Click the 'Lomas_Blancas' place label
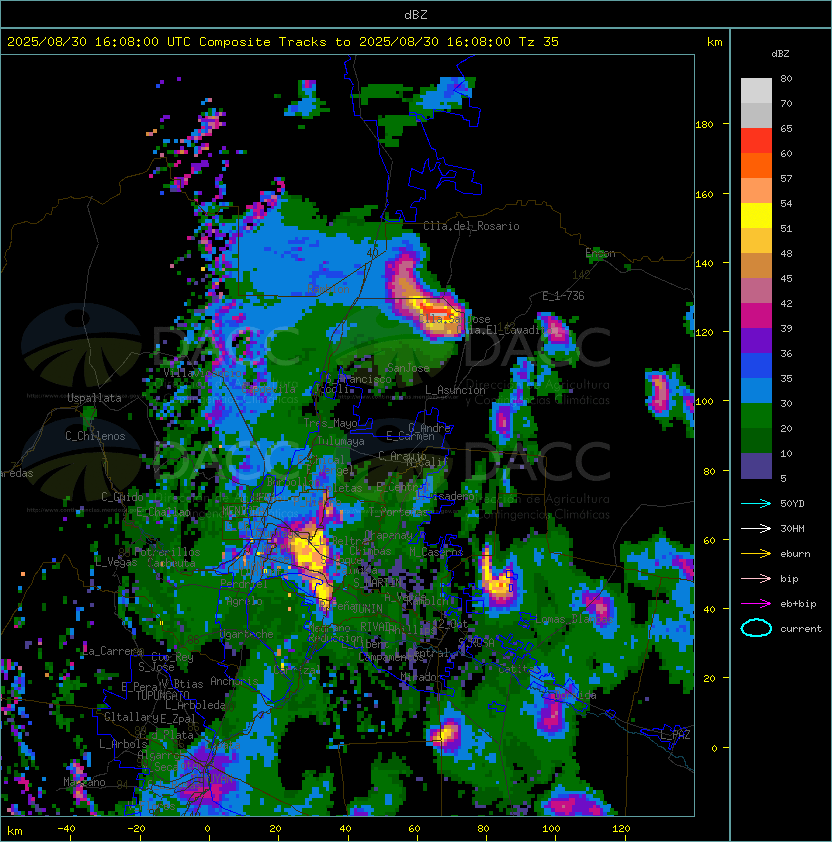This screenshot has width=832, height=842. pos(574,619)
